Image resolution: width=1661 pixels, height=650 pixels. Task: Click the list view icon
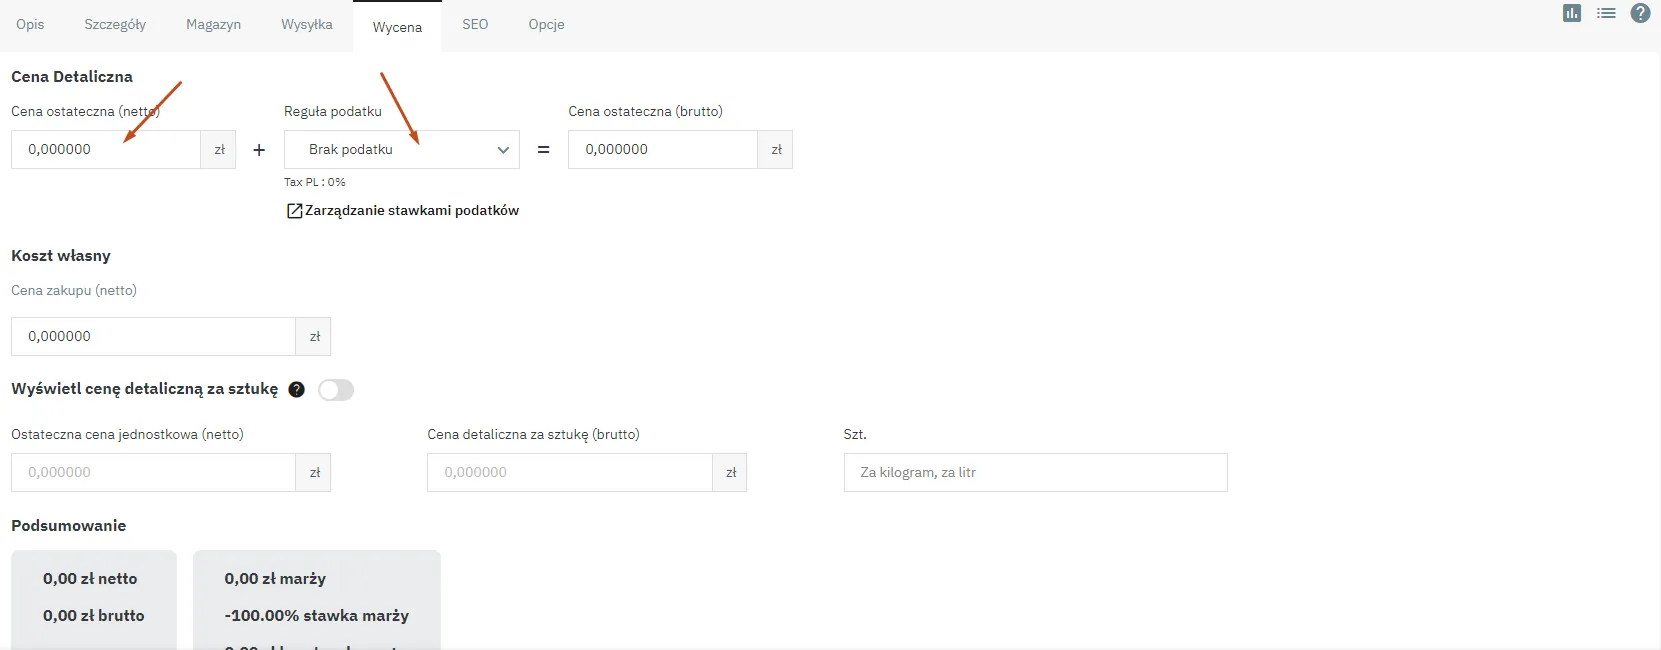coord(1606,13)
